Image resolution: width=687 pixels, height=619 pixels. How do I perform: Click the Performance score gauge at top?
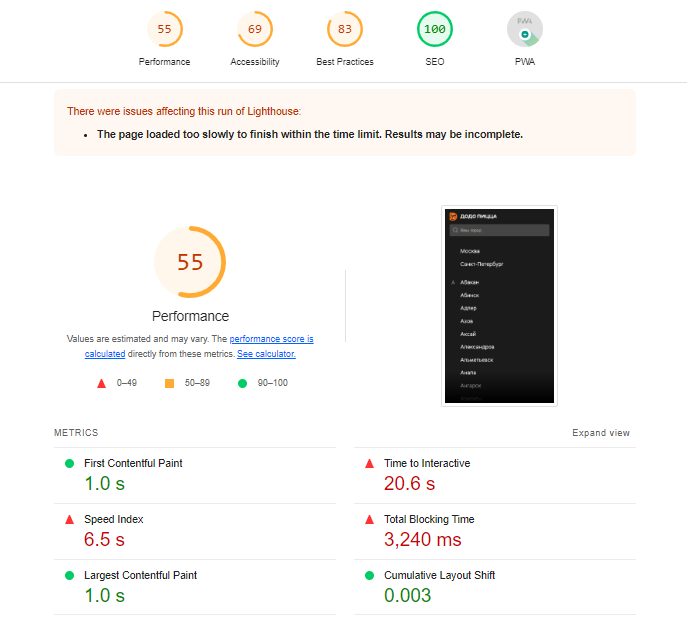(x=164, y=29)
